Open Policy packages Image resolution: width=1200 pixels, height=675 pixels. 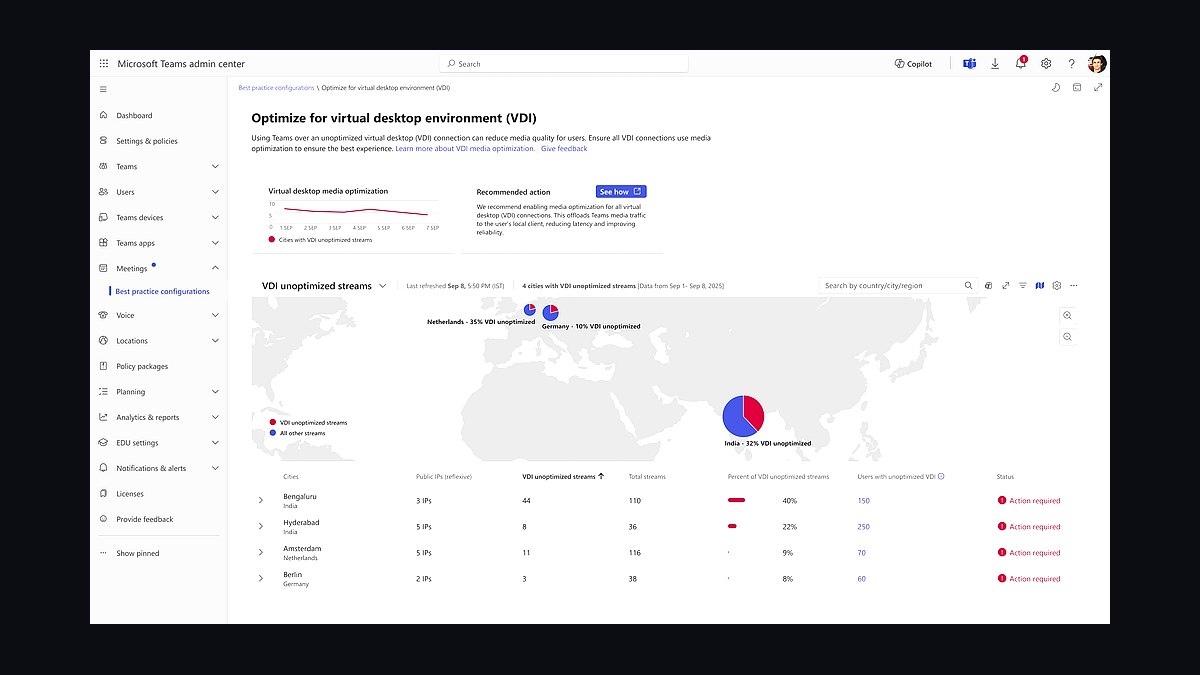click(x=142, y=366)
